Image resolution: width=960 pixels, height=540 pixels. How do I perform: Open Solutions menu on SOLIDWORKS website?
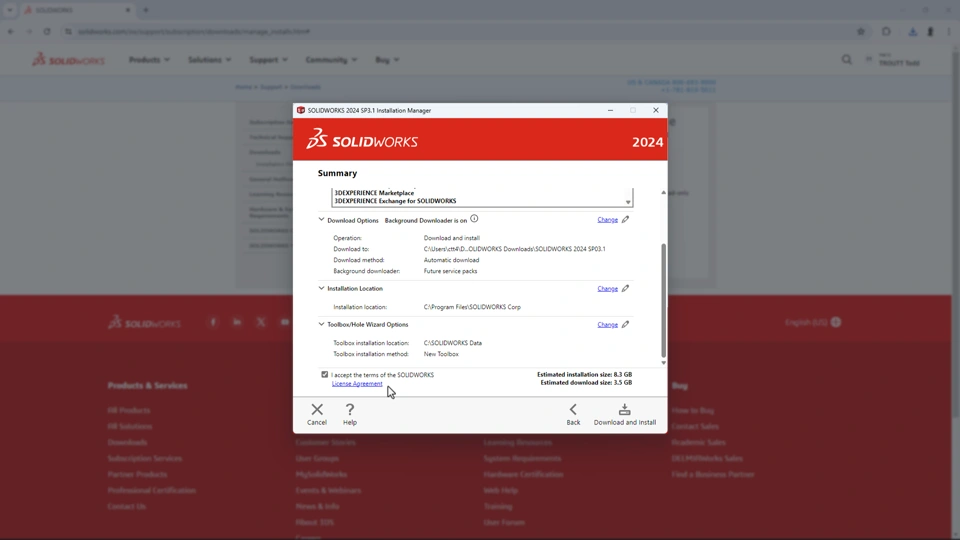(209, 59)
